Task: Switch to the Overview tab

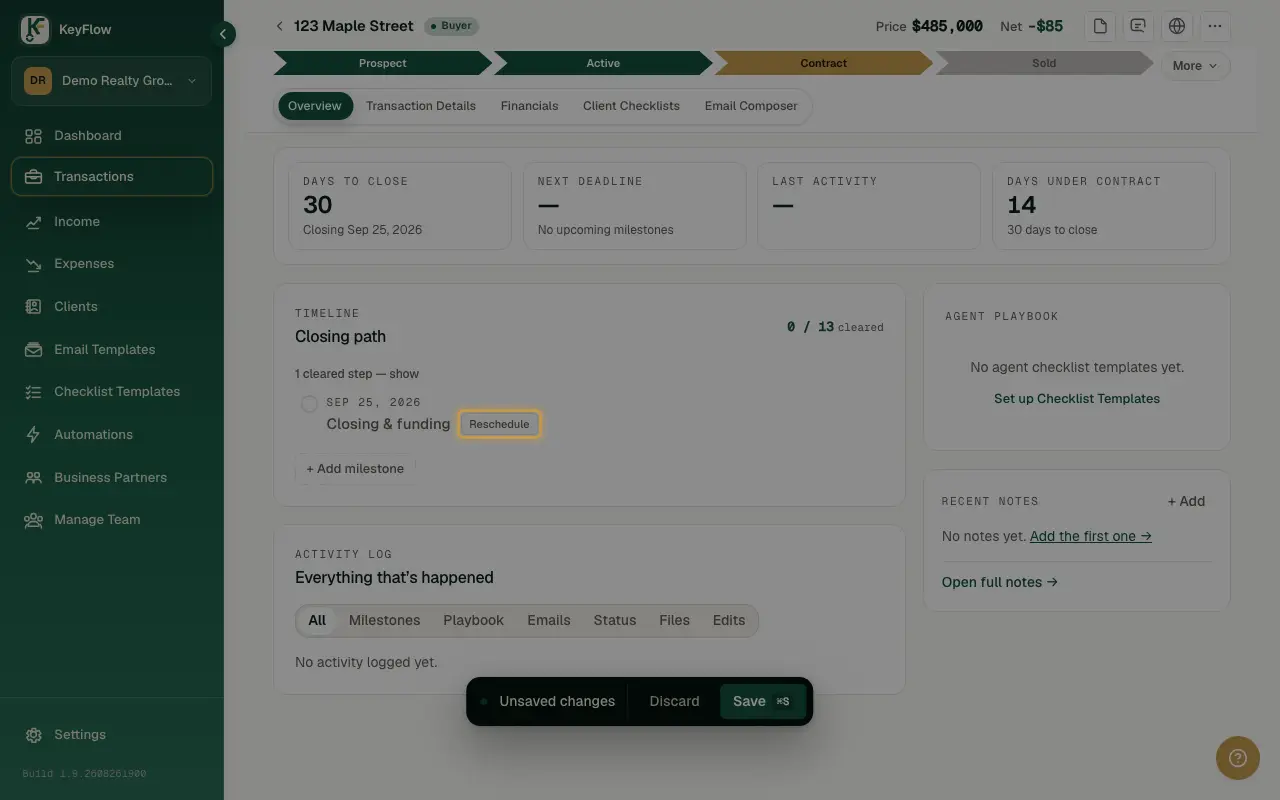Action: click(315, 106)
